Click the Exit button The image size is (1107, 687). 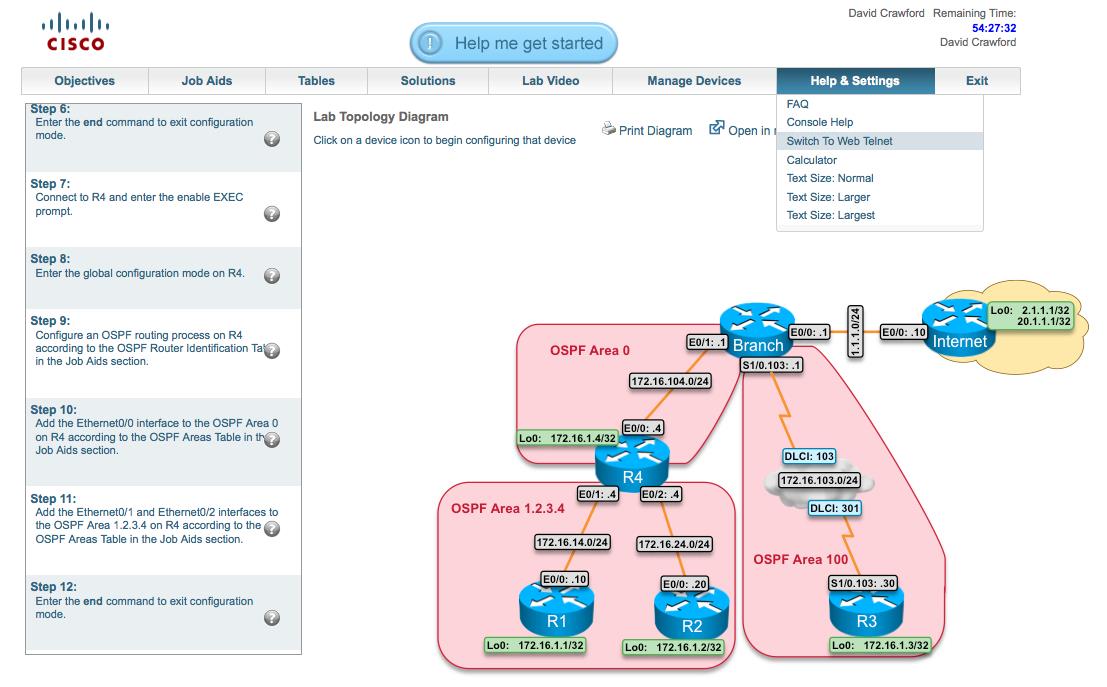coord(977,81)
